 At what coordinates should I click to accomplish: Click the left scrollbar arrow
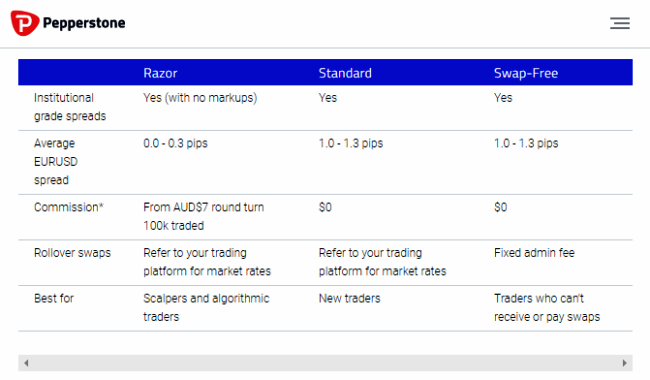pyautogui.click(x=26, y=363)
